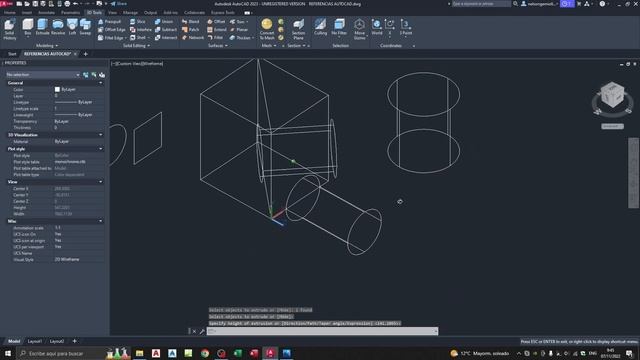Click the 3 Point UCS tool
The height and width of the screenshot is (360, 640).
pyautogui.click(x=406, y=27)
